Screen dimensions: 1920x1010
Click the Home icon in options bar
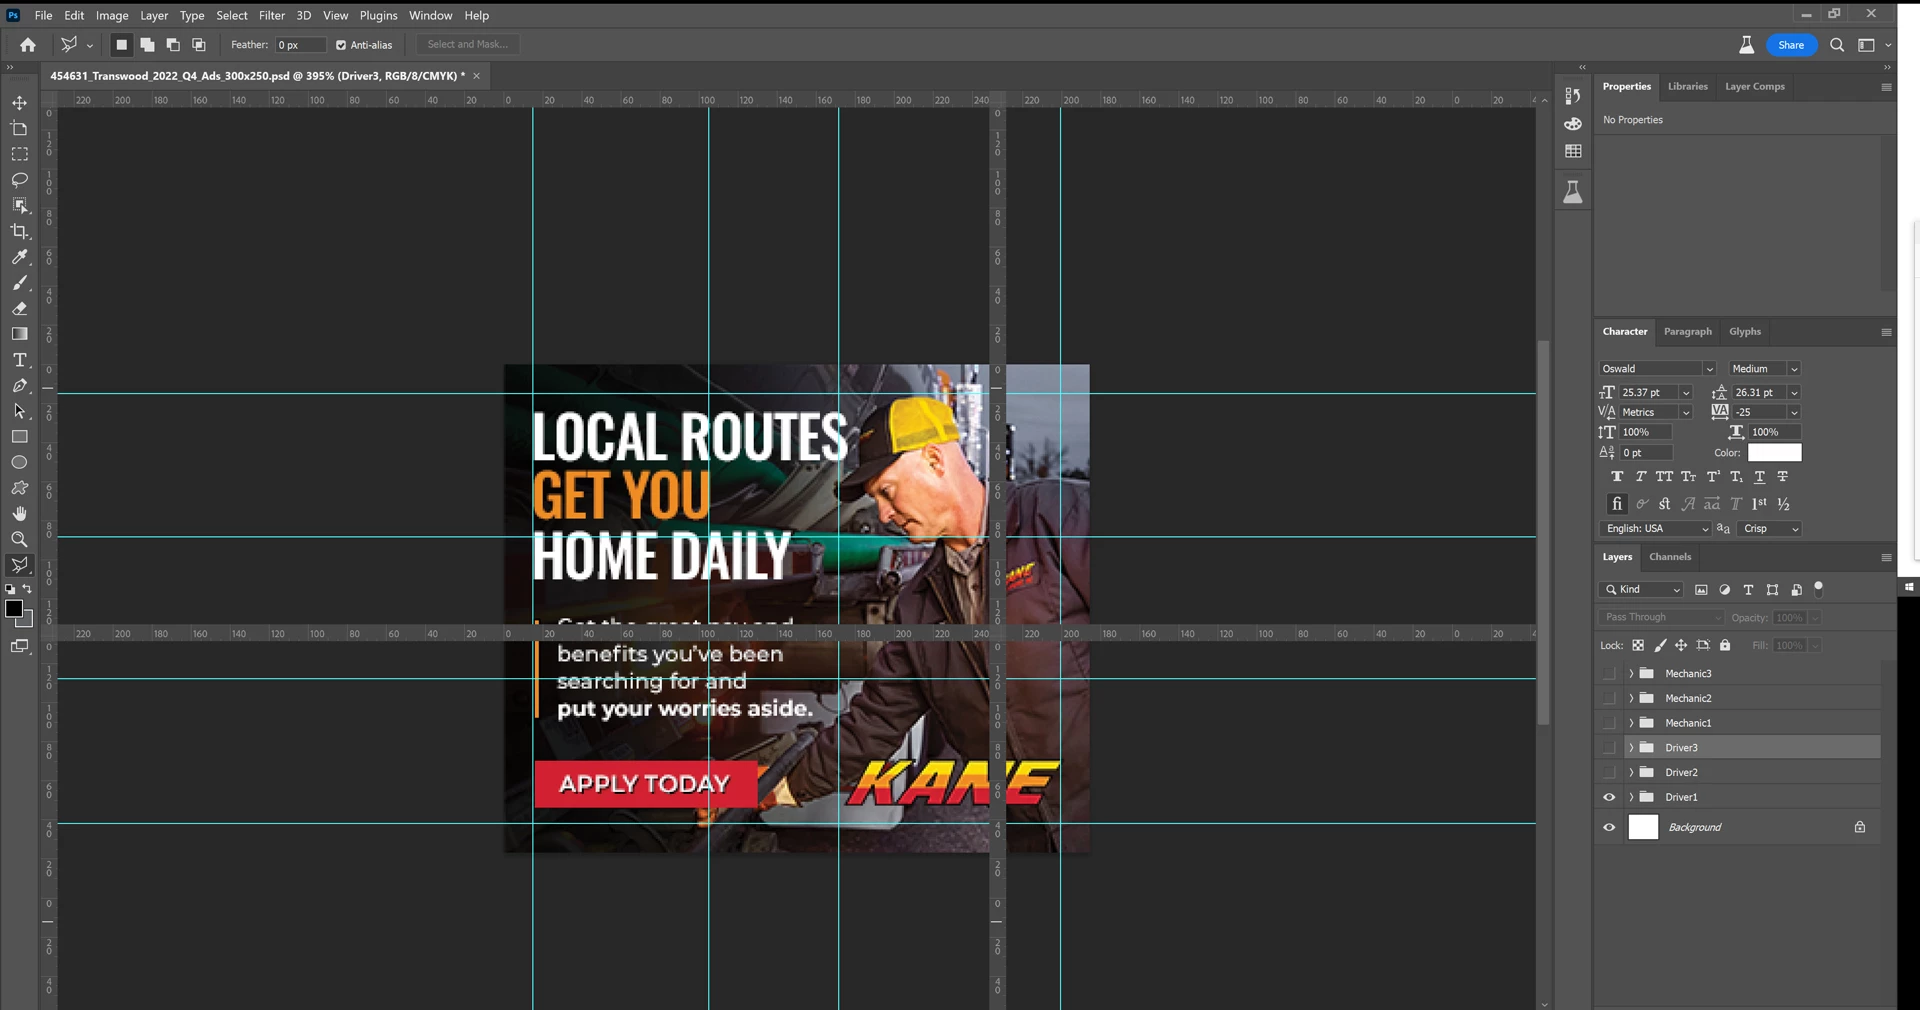[28, 45]
